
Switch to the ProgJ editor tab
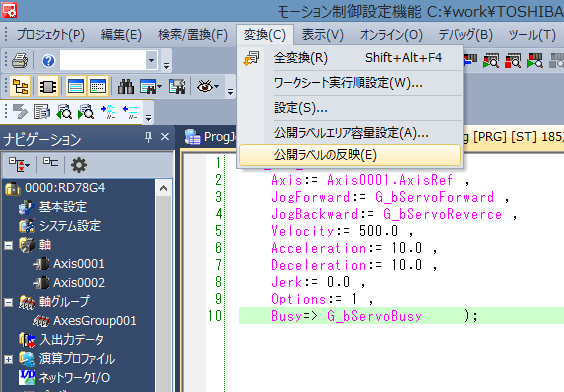pyautogui.click(x=210, y=137)
